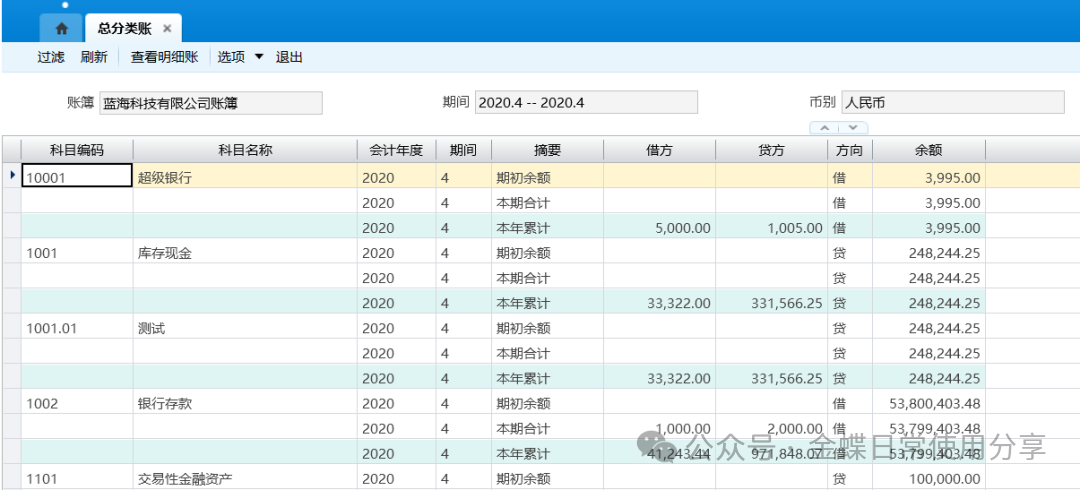Open 查看明细账 detail ledger
Screen dimensions: 1080x490
click(x=163, y=57)
